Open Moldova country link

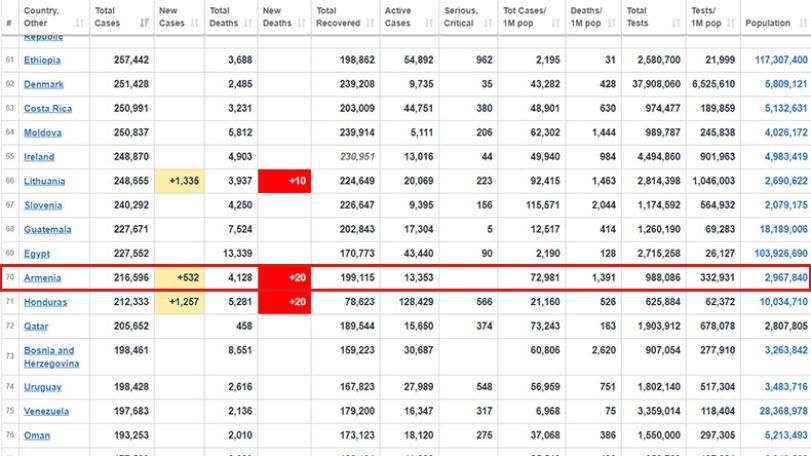[42, 133]
